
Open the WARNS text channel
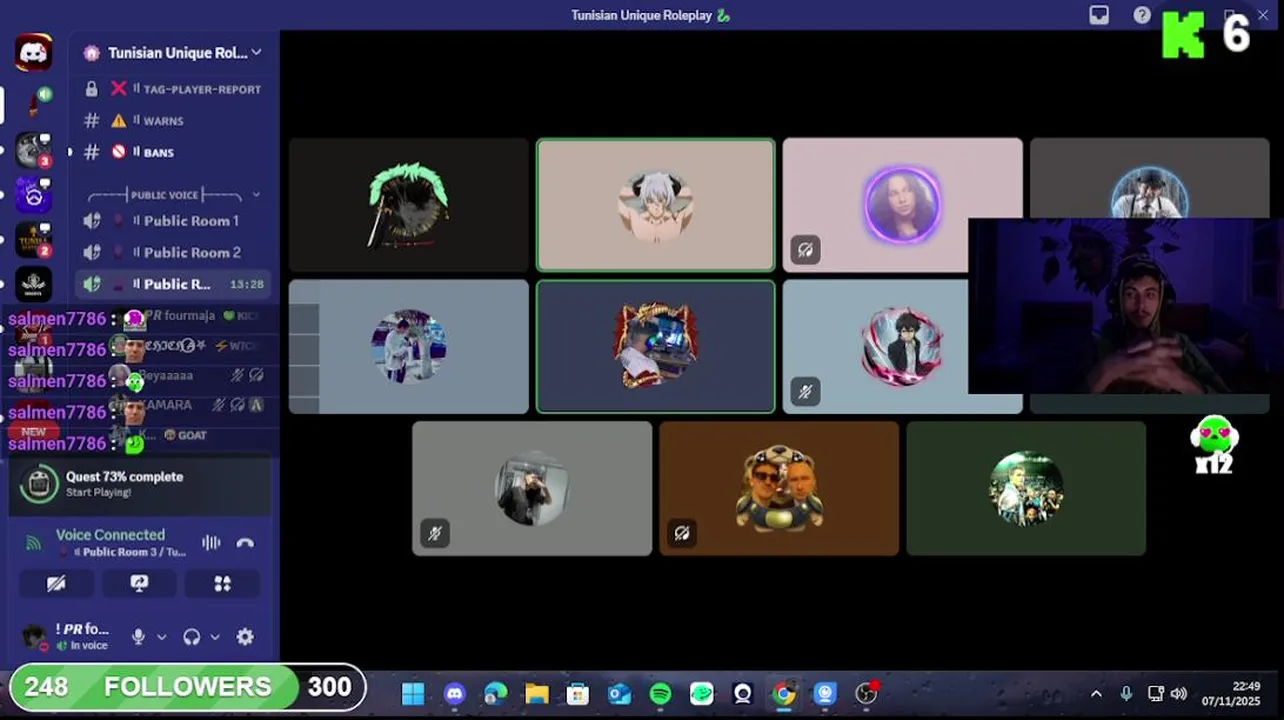(173, 121)
